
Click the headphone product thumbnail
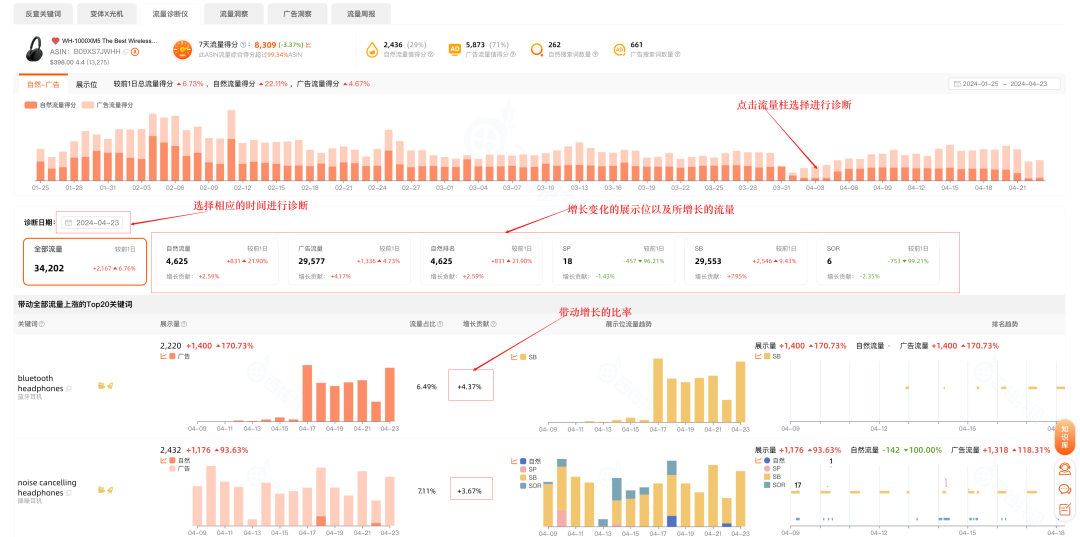click(x=33, y=52)
